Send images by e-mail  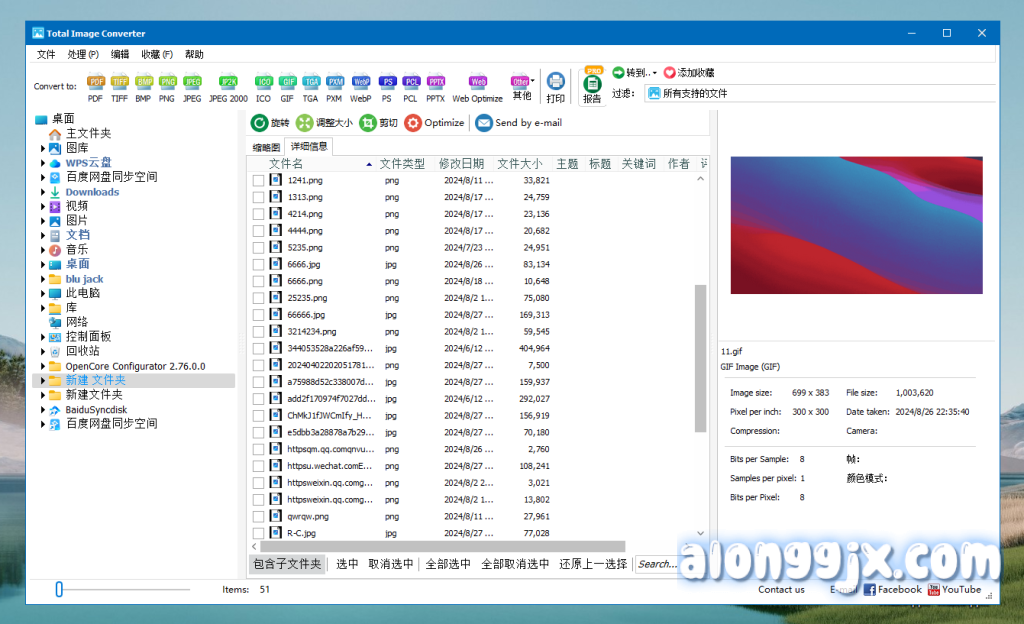(518, 123)
